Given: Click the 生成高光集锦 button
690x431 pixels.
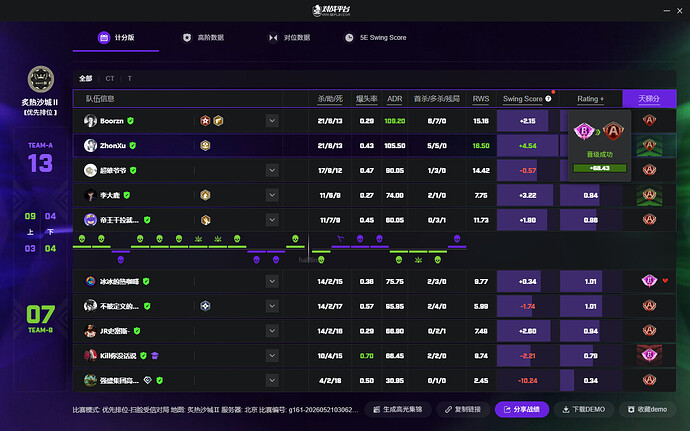Looking at the screenshot, I should click(x=397, y=409).
